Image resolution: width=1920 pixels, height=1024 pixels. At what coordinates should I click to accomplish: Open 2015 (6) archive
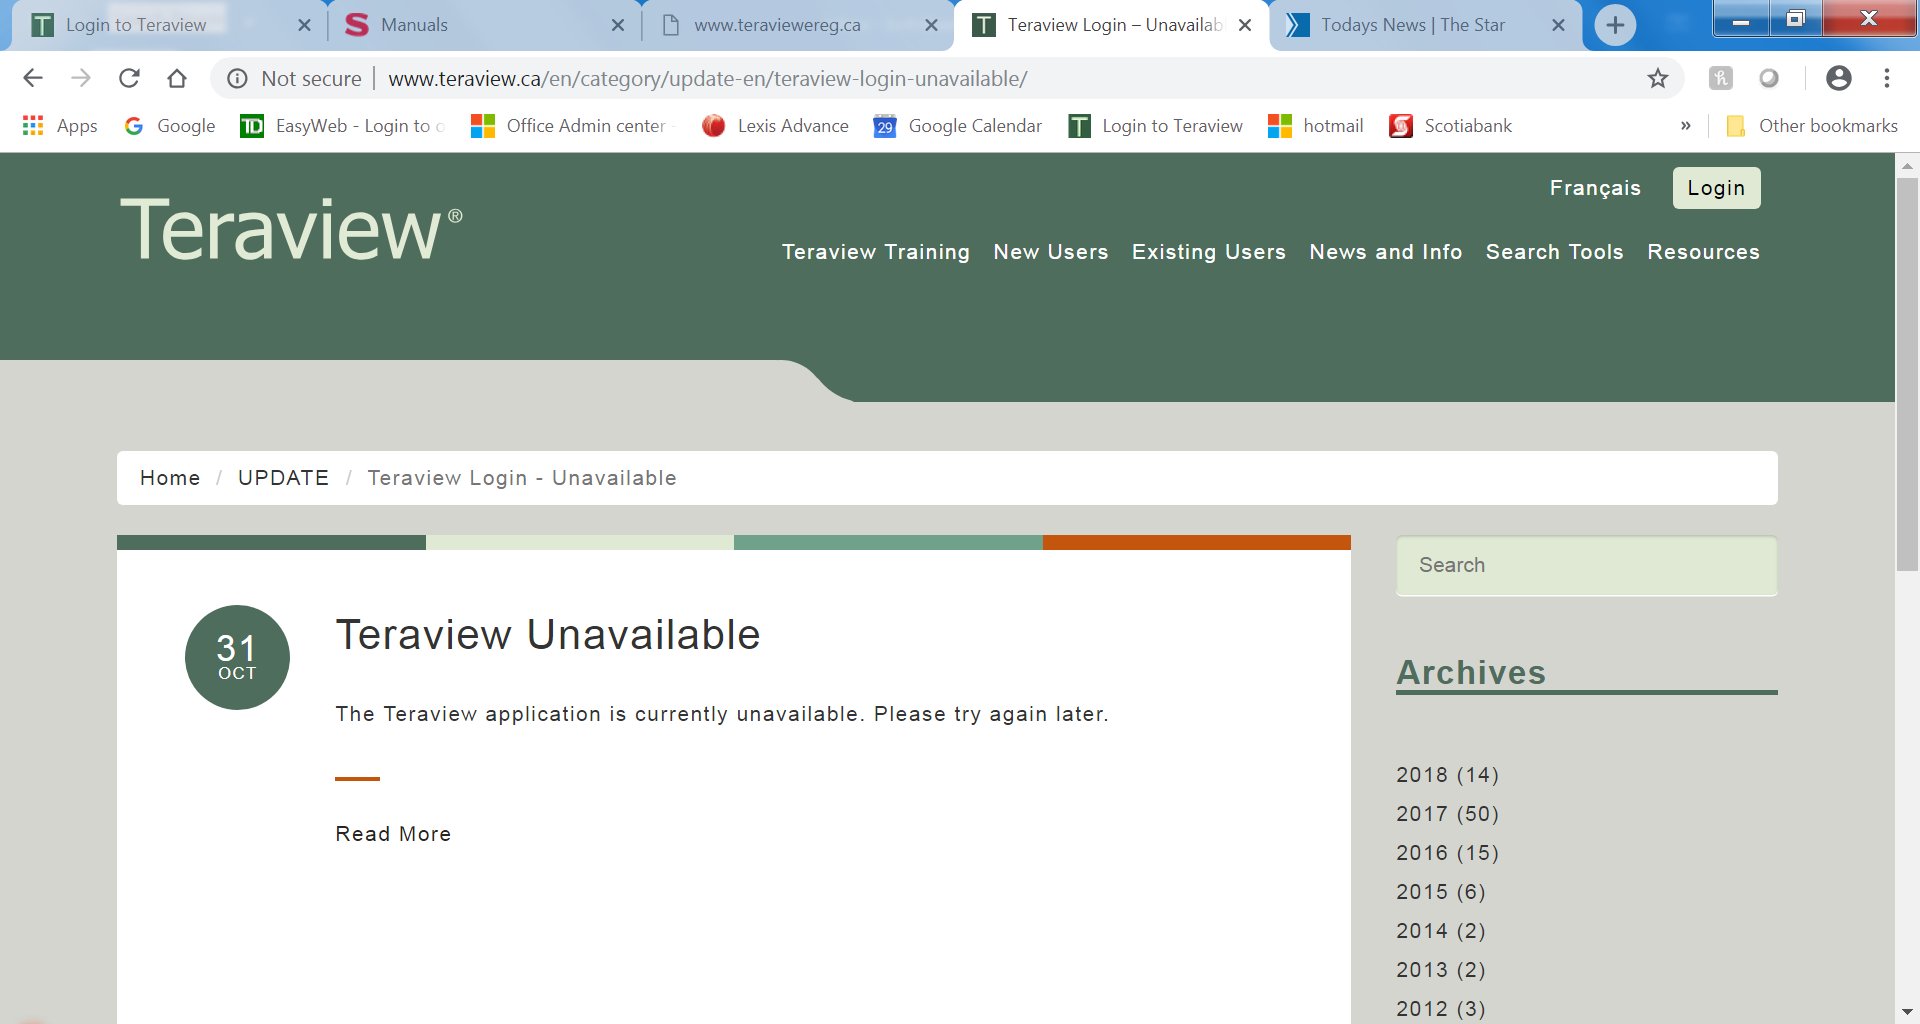point(1441,892)
